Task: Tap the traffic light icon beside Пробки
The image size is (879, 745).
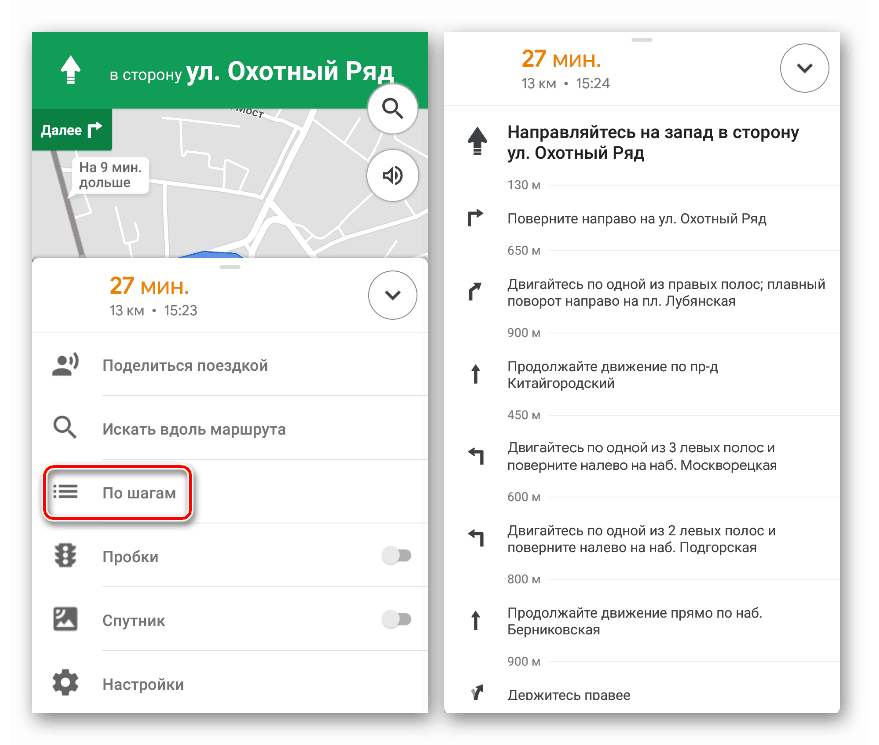Action: 65,556
